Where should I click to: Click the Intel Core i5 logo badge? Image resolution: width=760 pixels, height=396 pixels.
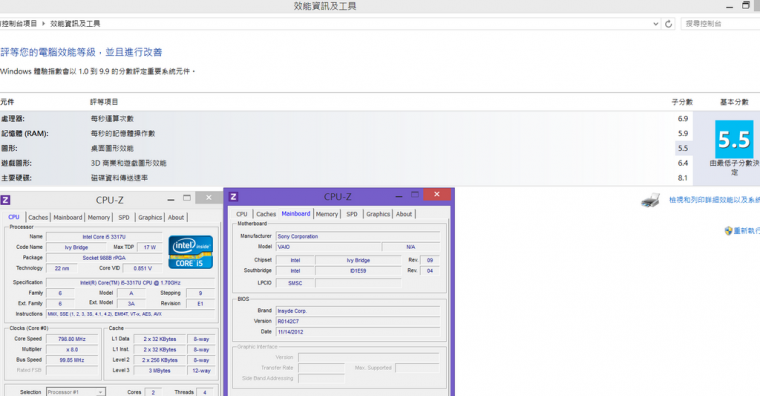click(x=190, y=252)
